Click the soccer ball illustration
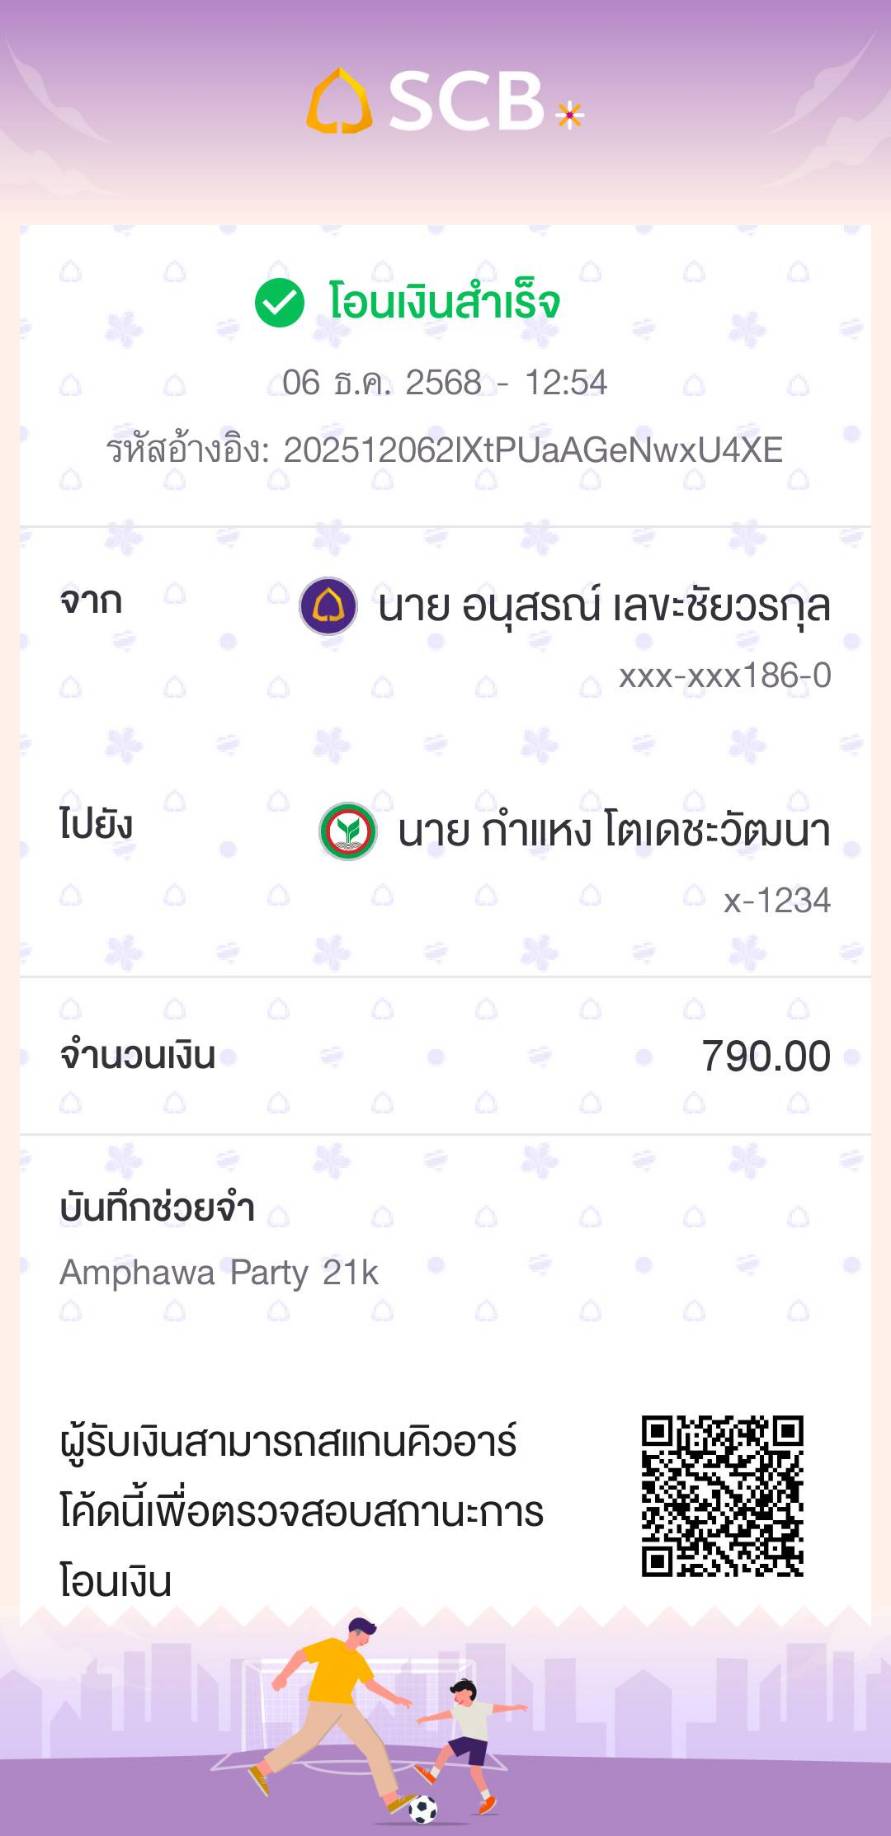 pyautogui.click(x=423, y=1808)
